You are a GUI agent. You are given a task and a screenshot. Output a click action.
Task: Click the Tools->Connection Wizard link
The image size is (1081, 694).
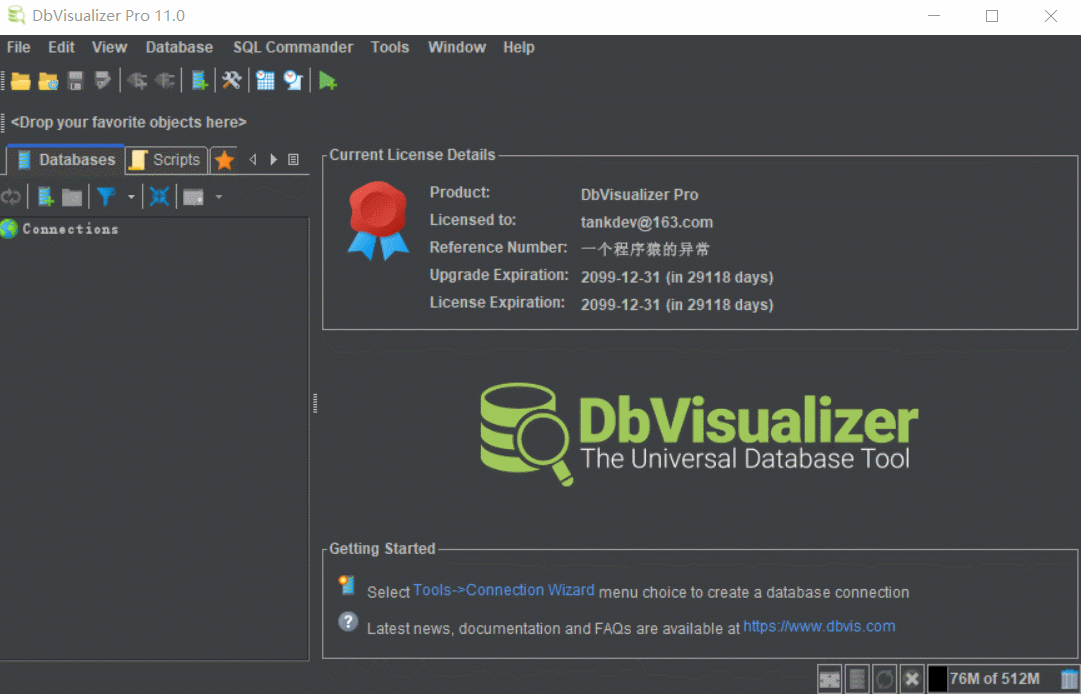pyautogui.click(x=503, y=590)
